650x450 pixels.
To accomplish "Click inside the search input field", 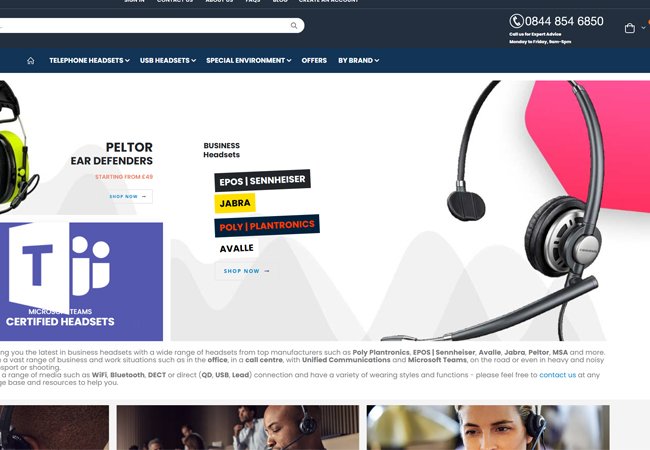I will tap(145, 26).
